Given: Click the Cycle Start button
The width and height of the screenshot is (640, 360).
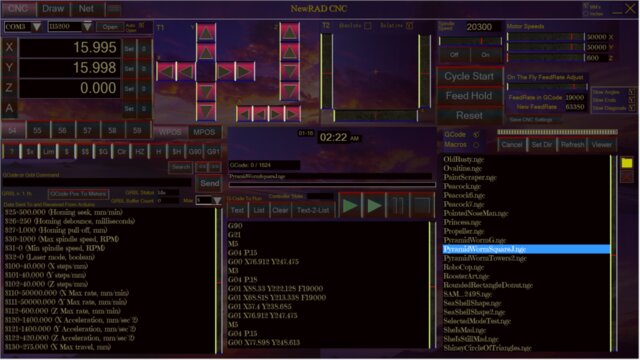Looking at the screenshot, I should coord(469,76).
